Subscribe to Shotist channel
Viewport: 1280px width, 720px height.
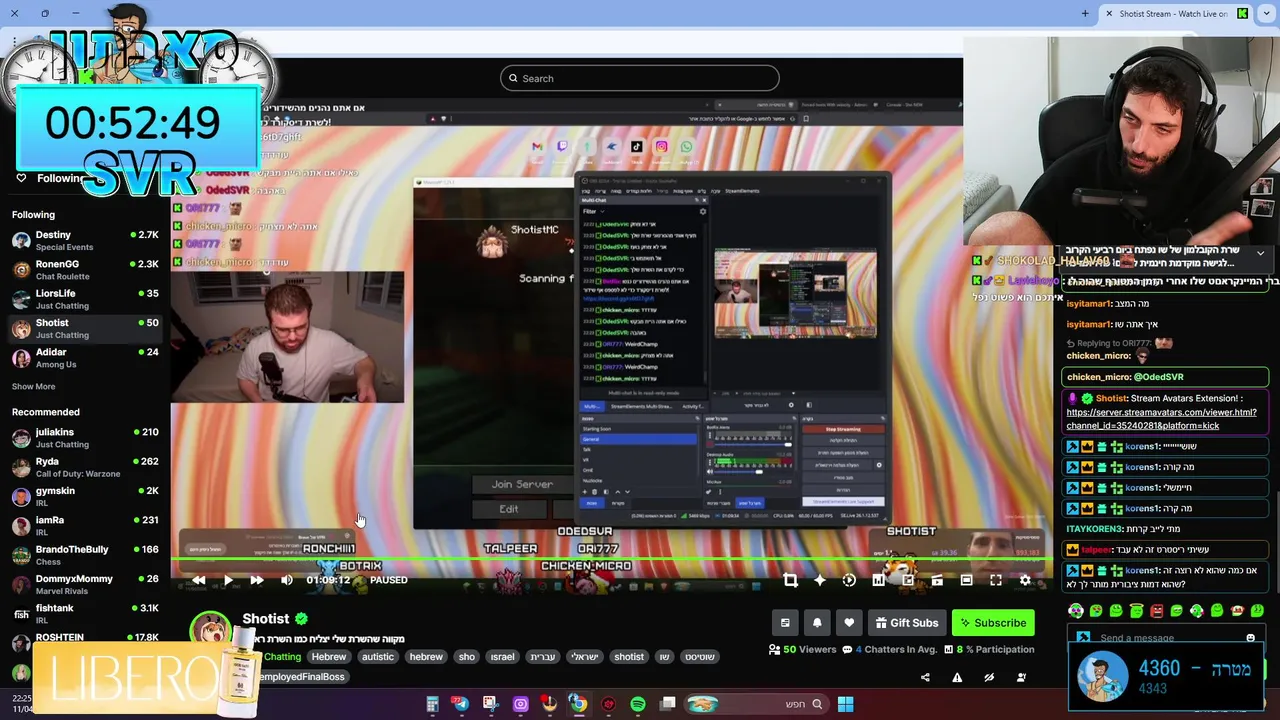tap(993, 623)
